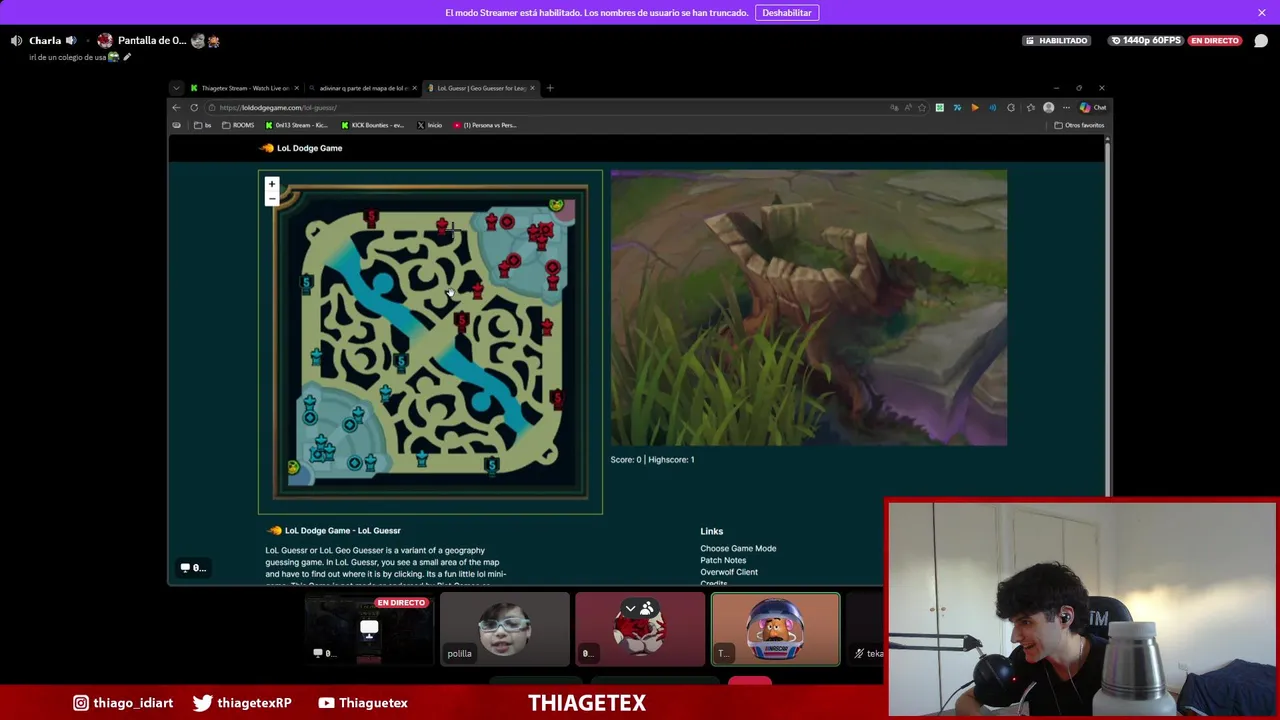
Task: Click the map screenshot preview image
Action: pyautogui.click(x=809, y=307)
